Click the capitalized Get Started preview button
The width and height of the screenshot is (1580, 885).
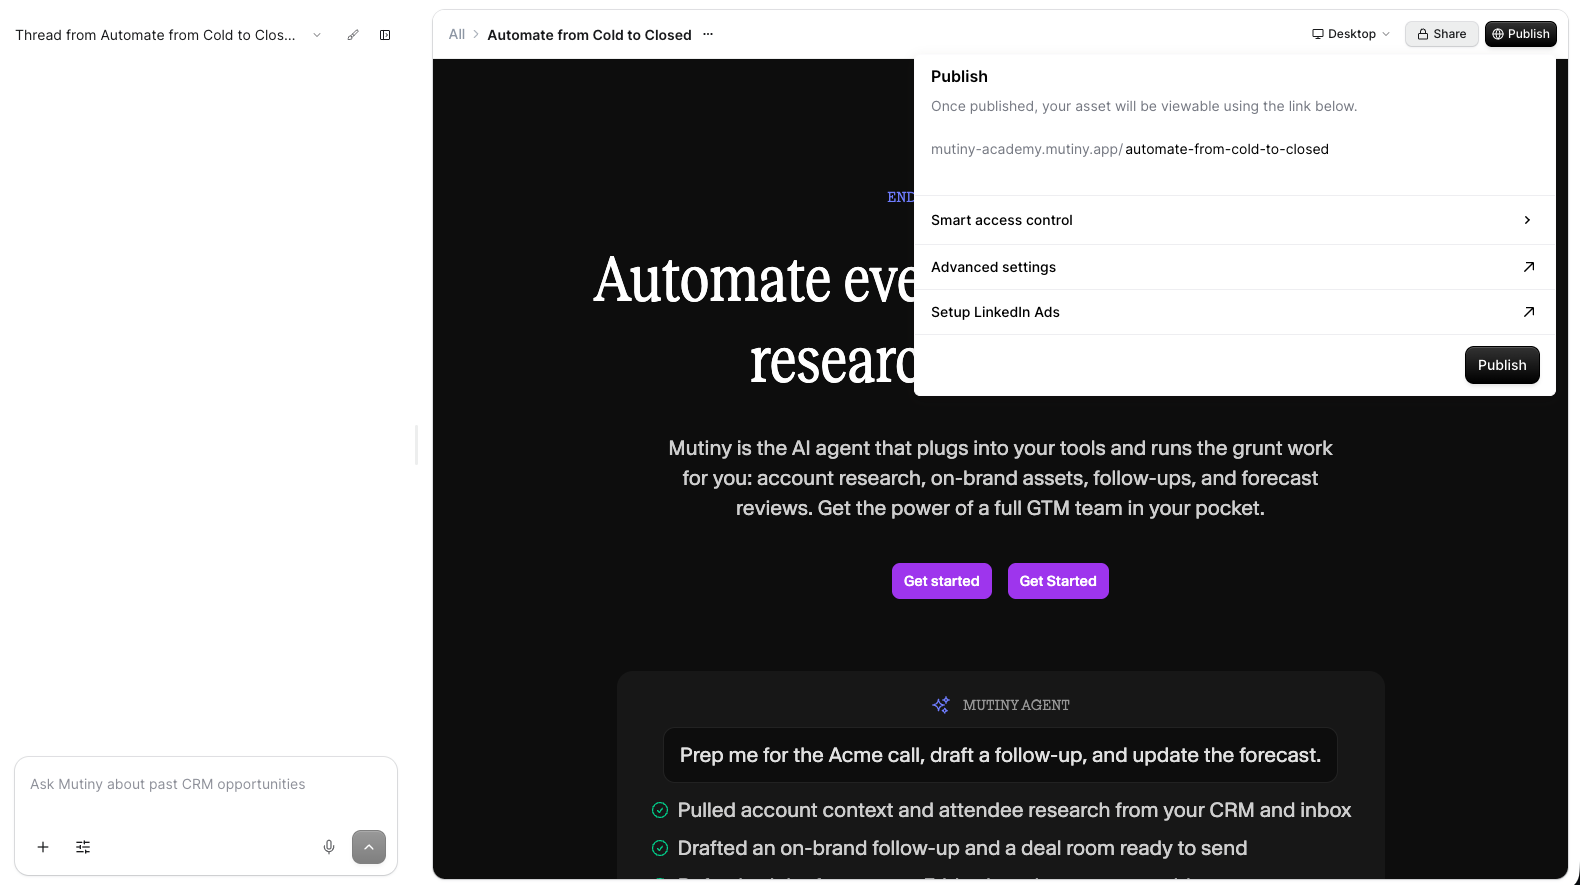pos(1058,581)
